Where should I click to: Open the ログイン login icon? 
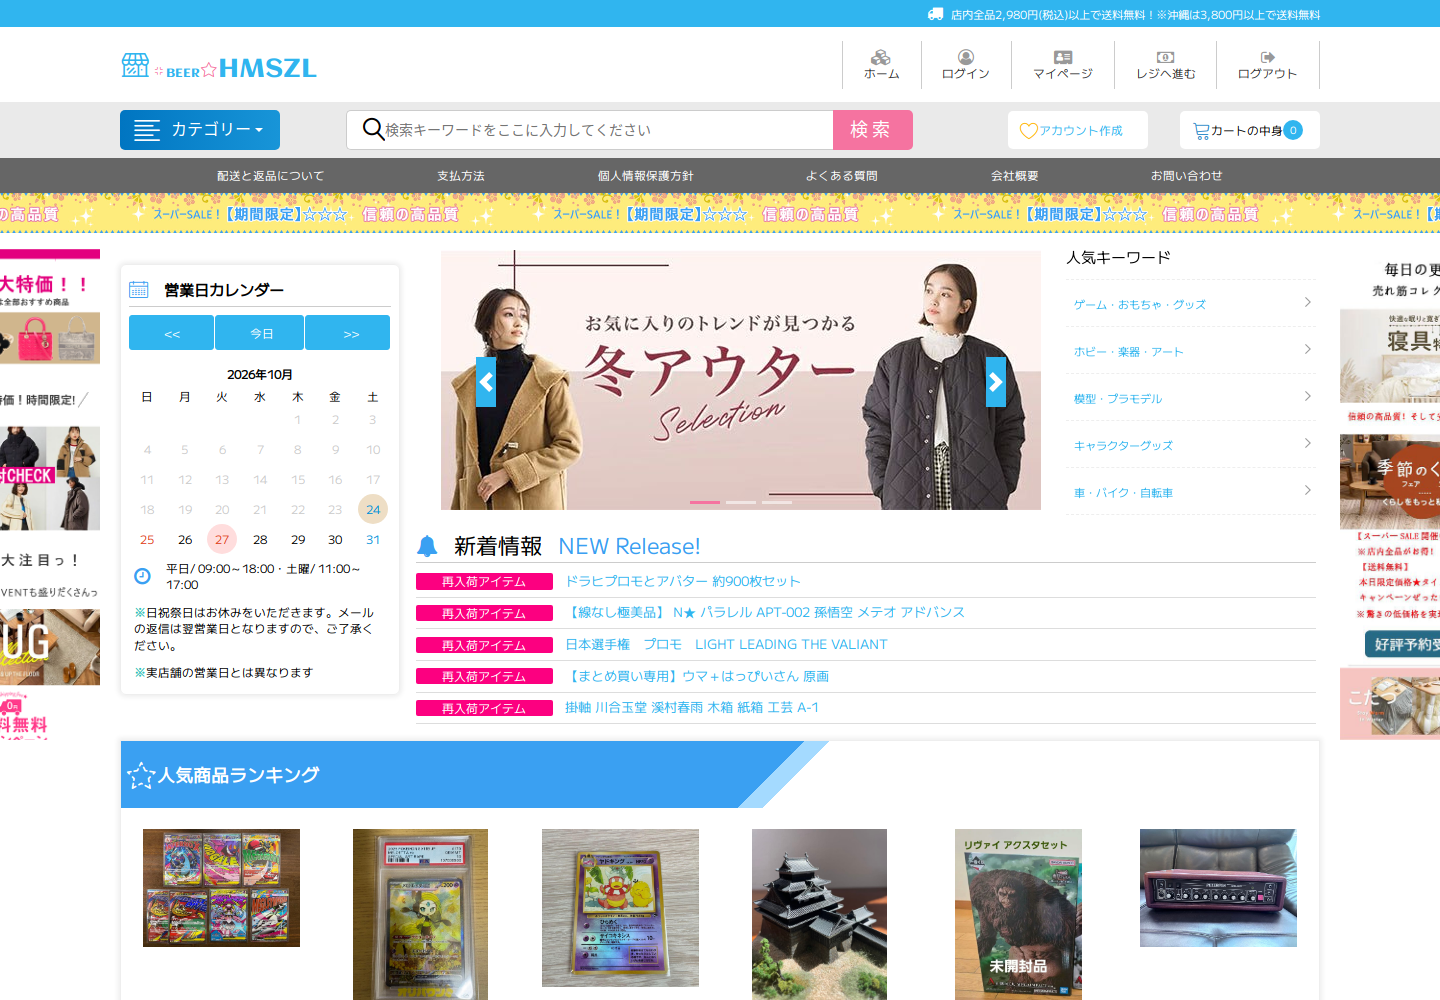tap(966, 57)
